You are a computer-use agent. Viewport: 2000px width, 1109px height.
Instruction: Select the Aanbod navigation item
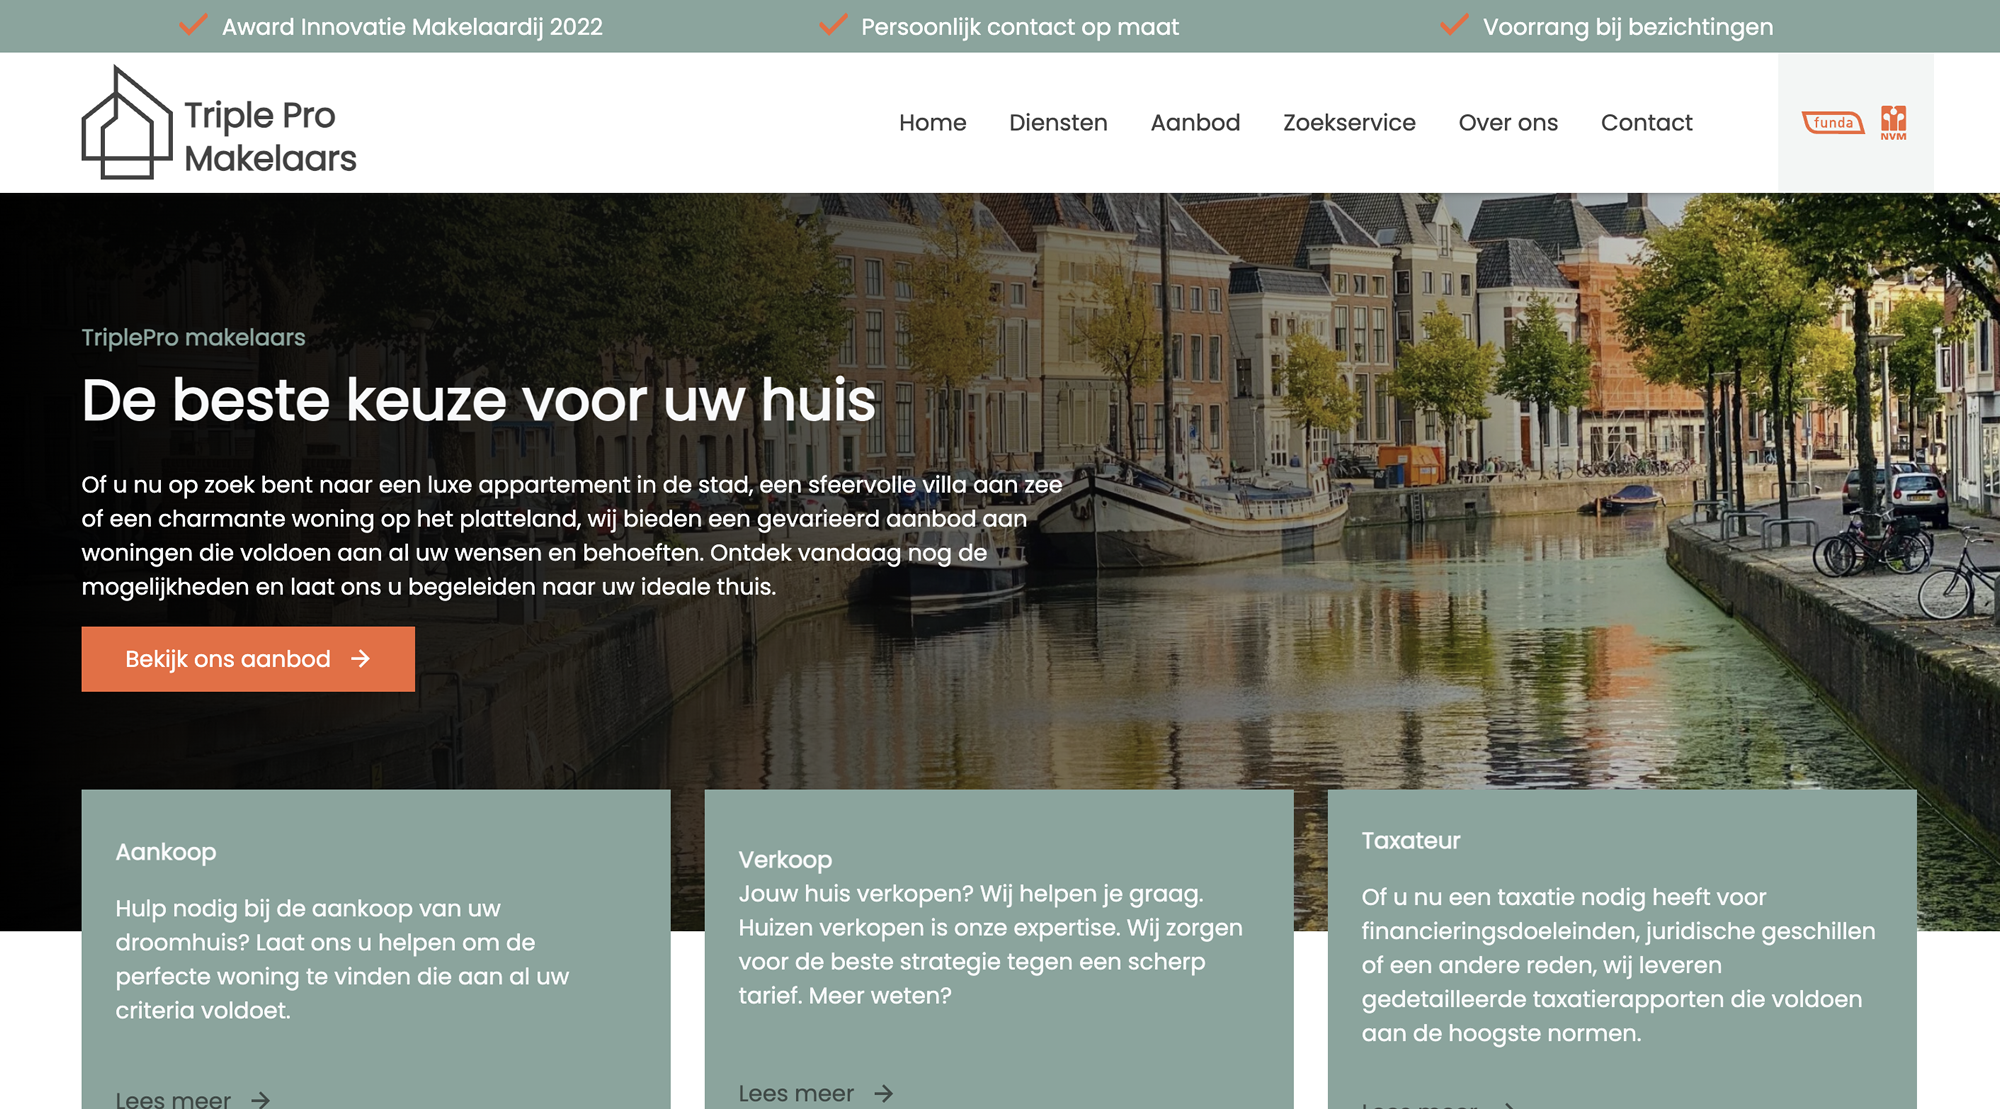point(1196,122)
